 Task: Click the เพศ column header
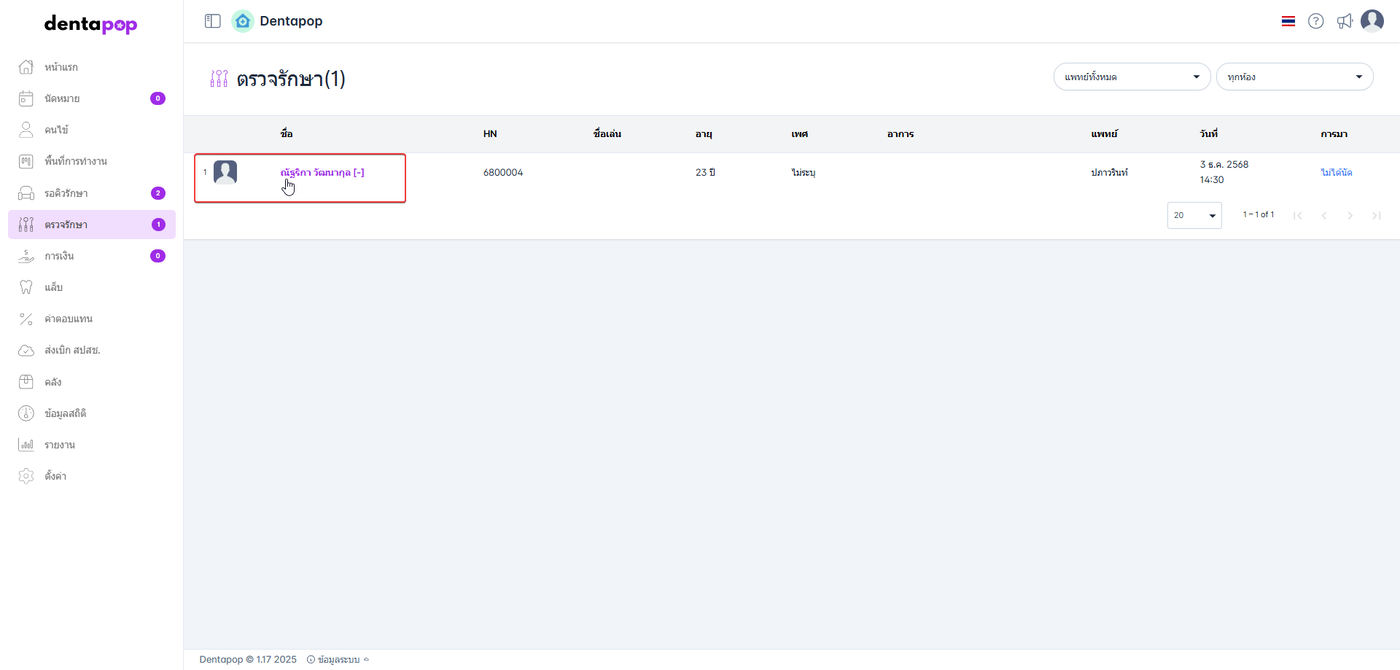(799, 133)
